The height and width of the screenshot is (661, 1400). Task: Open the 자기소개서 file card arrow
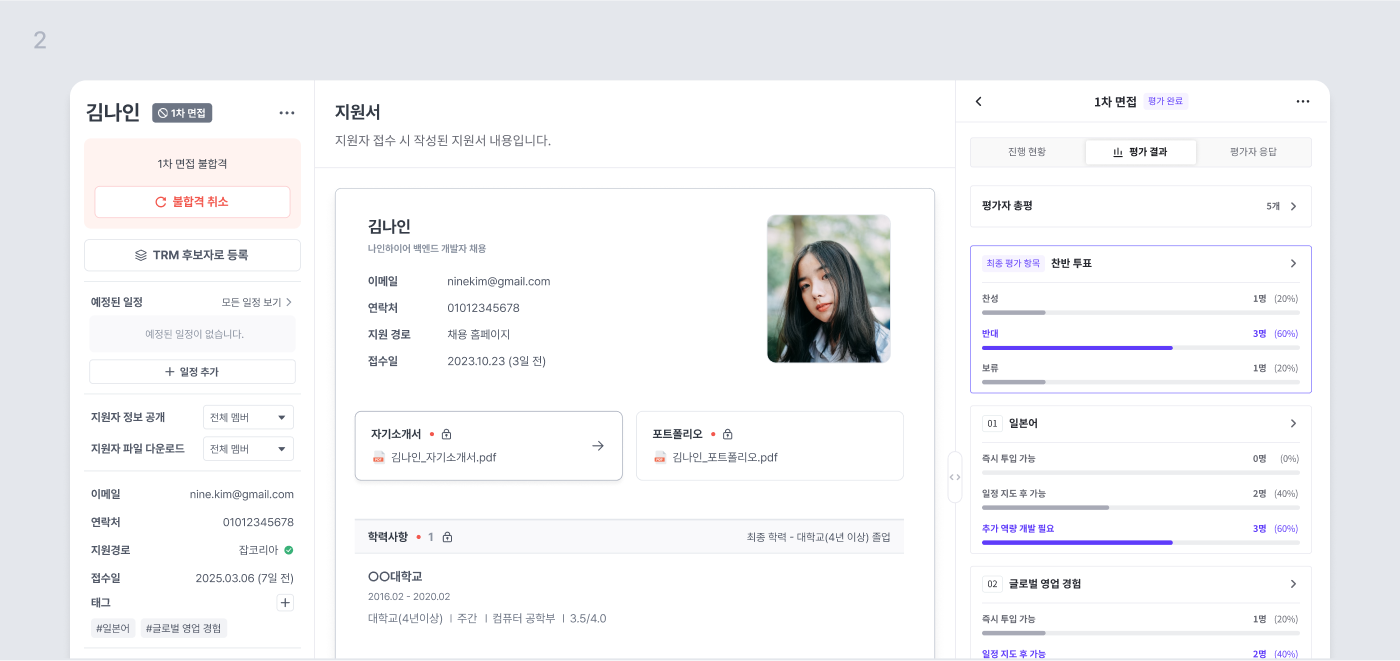[x=598, y=446]
